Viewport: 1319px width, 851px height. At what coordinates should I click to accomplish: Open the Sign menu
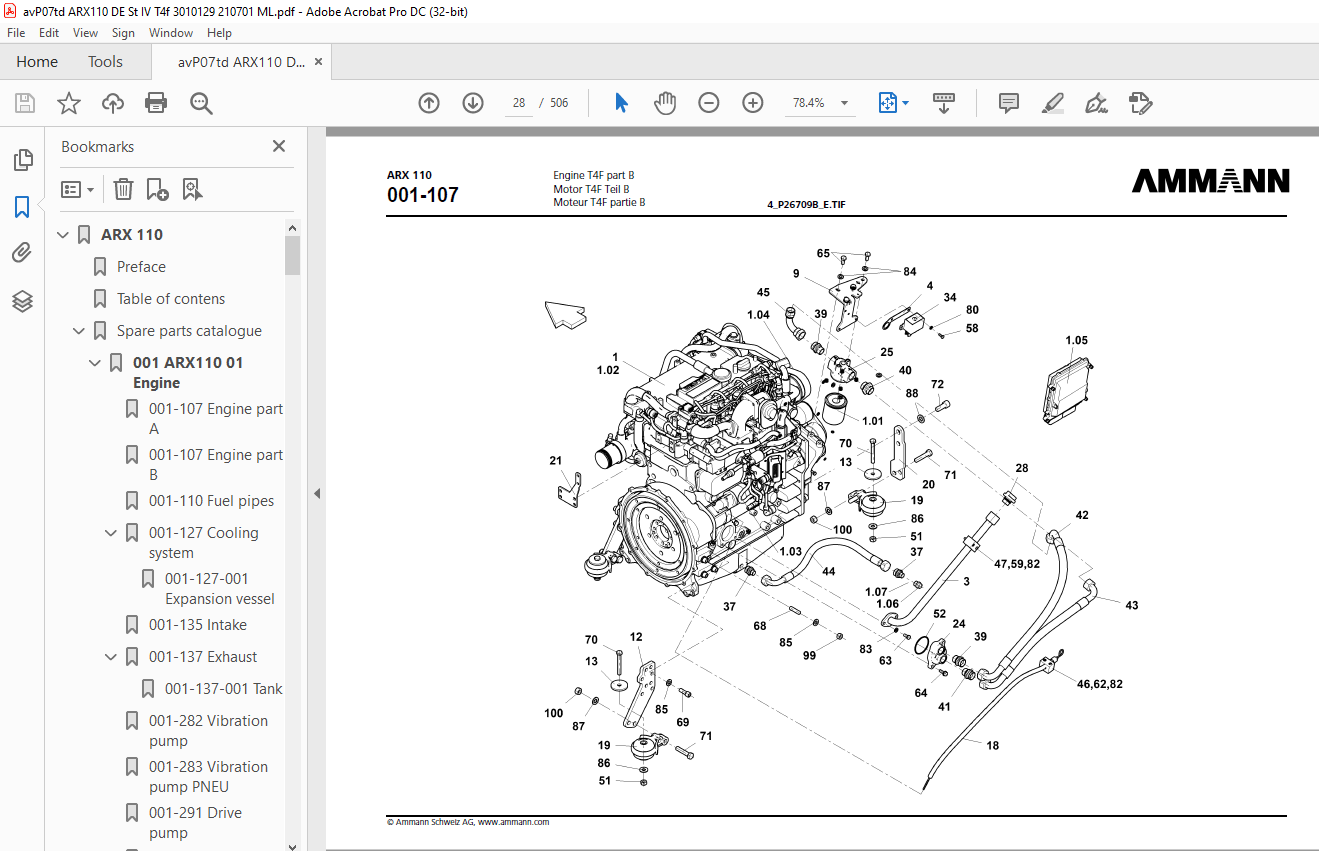pos(123,33)
